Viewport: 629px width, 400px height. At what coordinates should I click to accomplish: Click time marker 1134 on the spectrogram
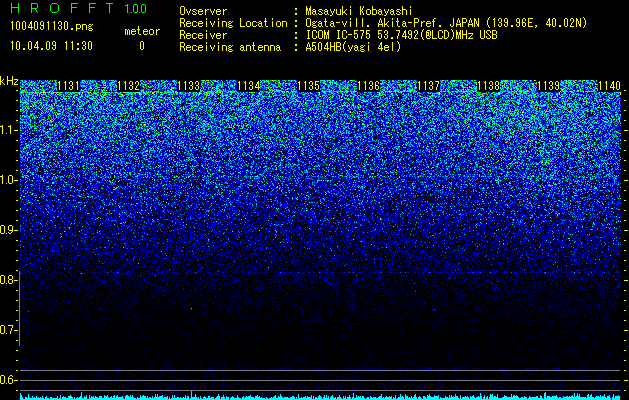(x=249, y=86)
